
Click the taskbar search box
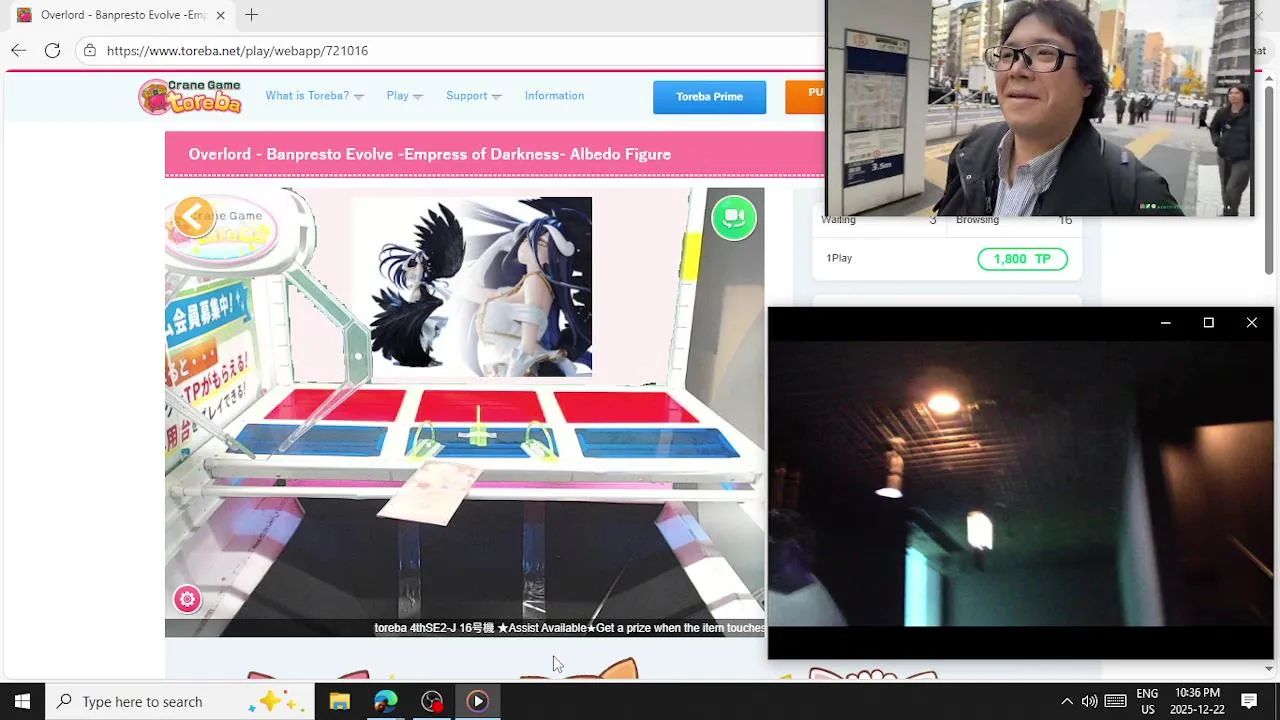[x=180, y=701]
